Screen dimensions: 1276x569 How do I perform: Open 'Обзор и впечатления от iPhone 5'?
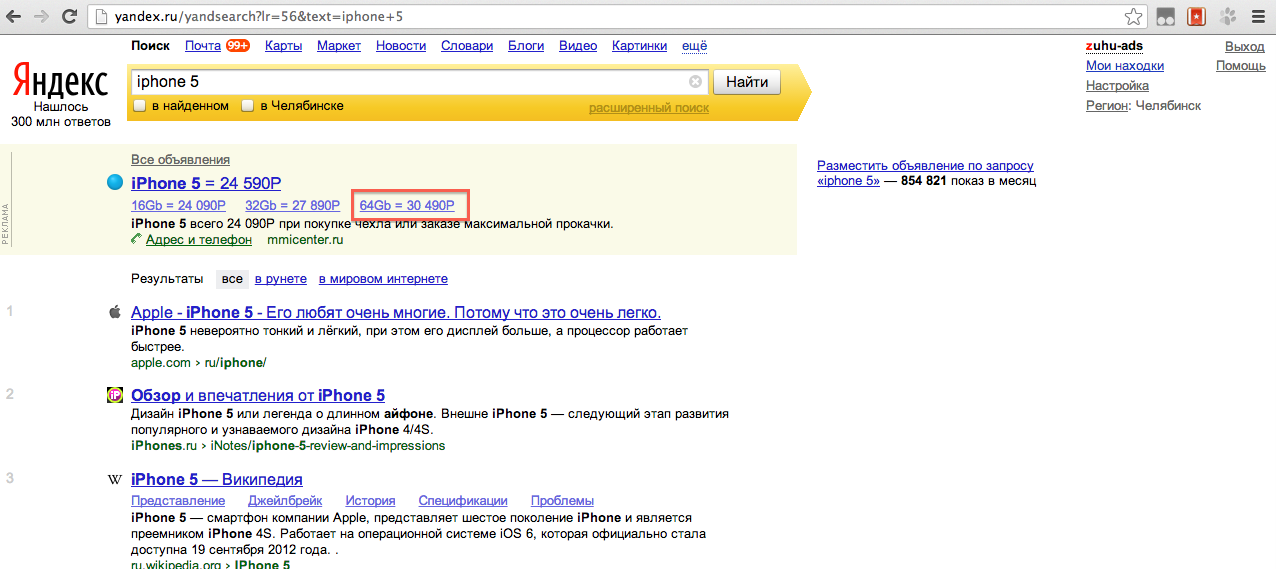coord(258,395)
